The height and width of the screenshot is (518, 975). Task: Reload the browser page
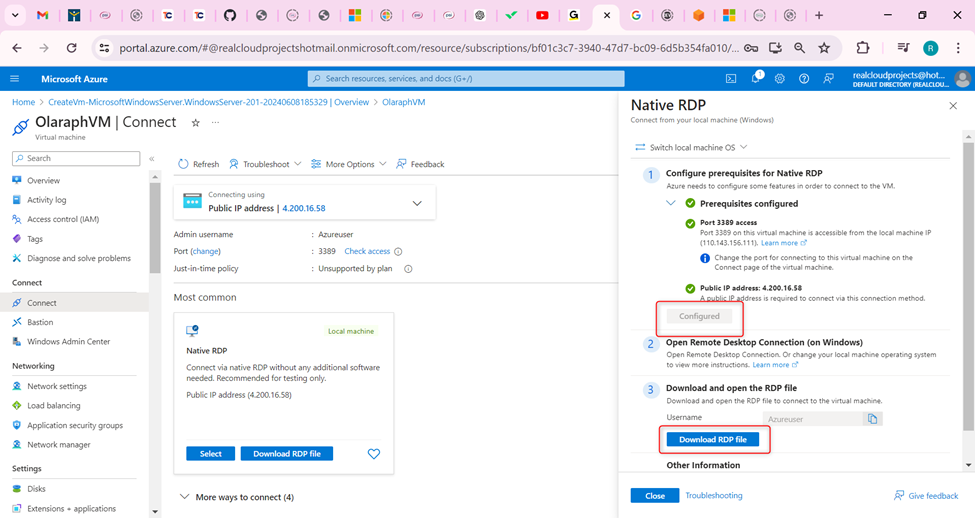click(72, 48)
